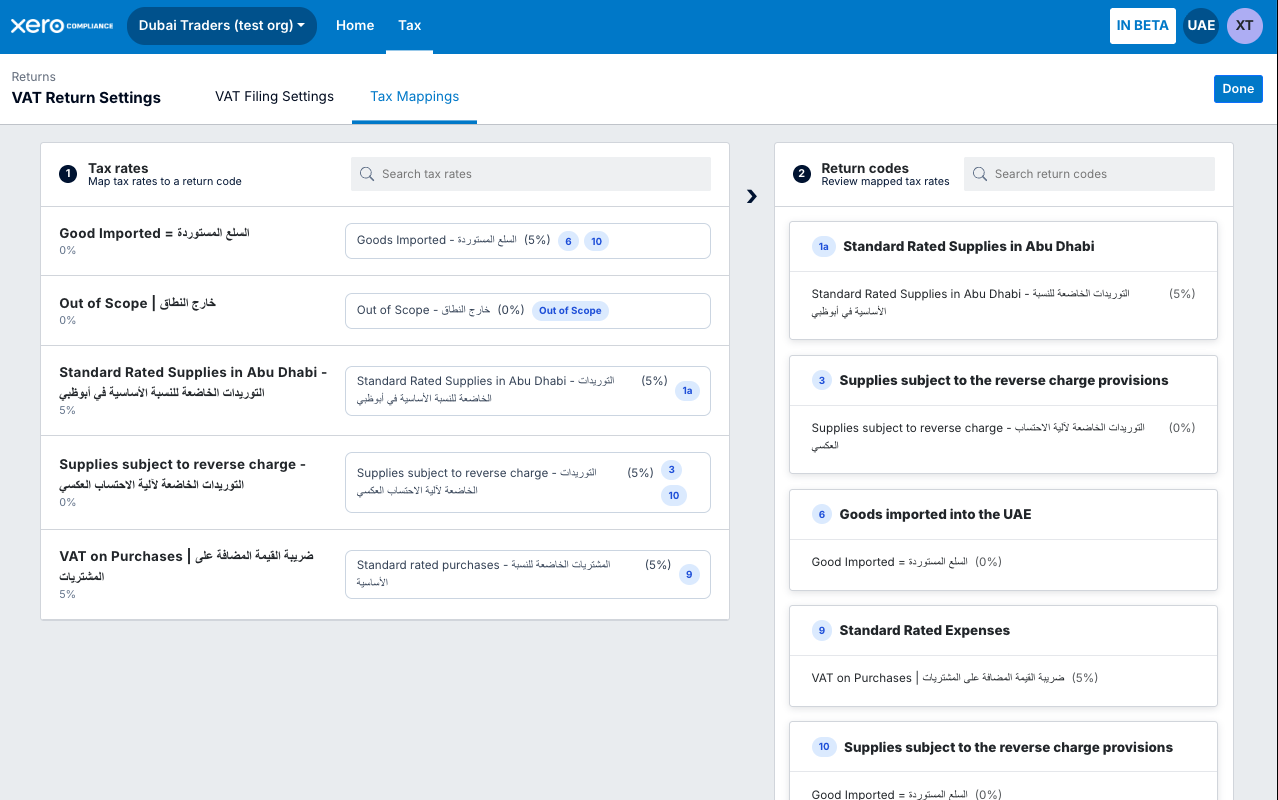Open the Standard Rated Supplies mapping selector
This screenshot has width=1278, height=800.
tap(528, 390)
